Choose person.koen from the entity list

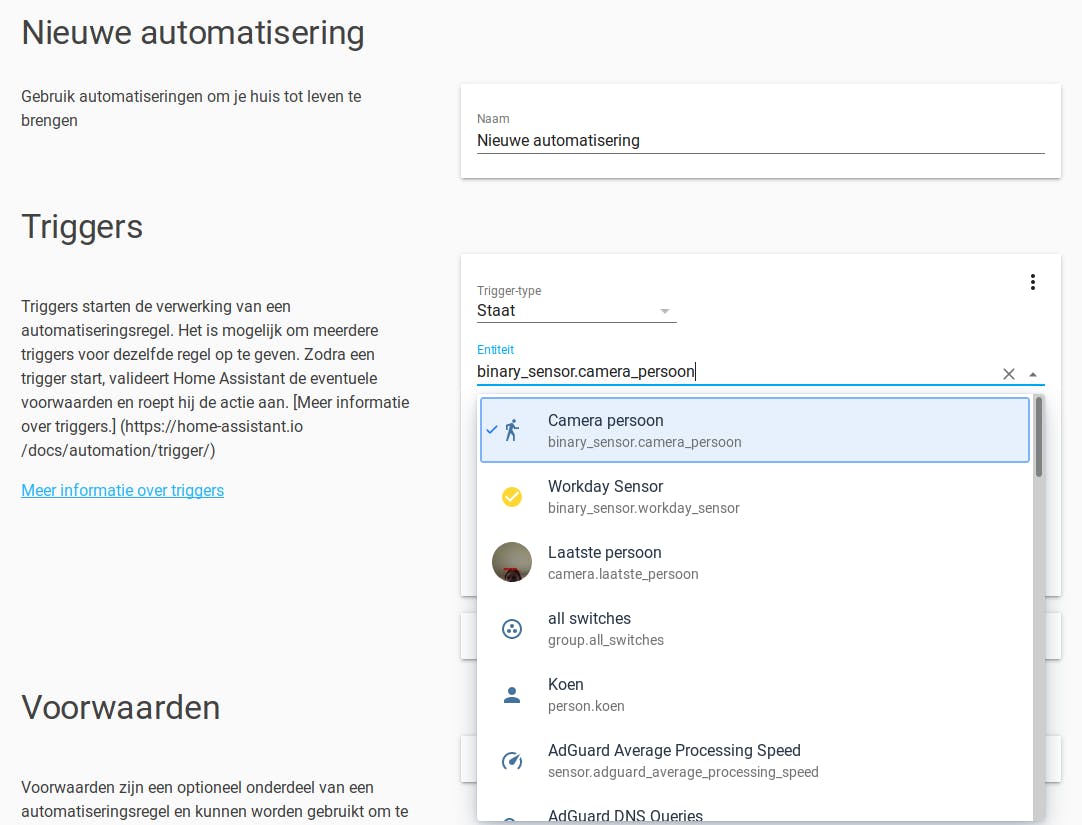tap(754, 695)
